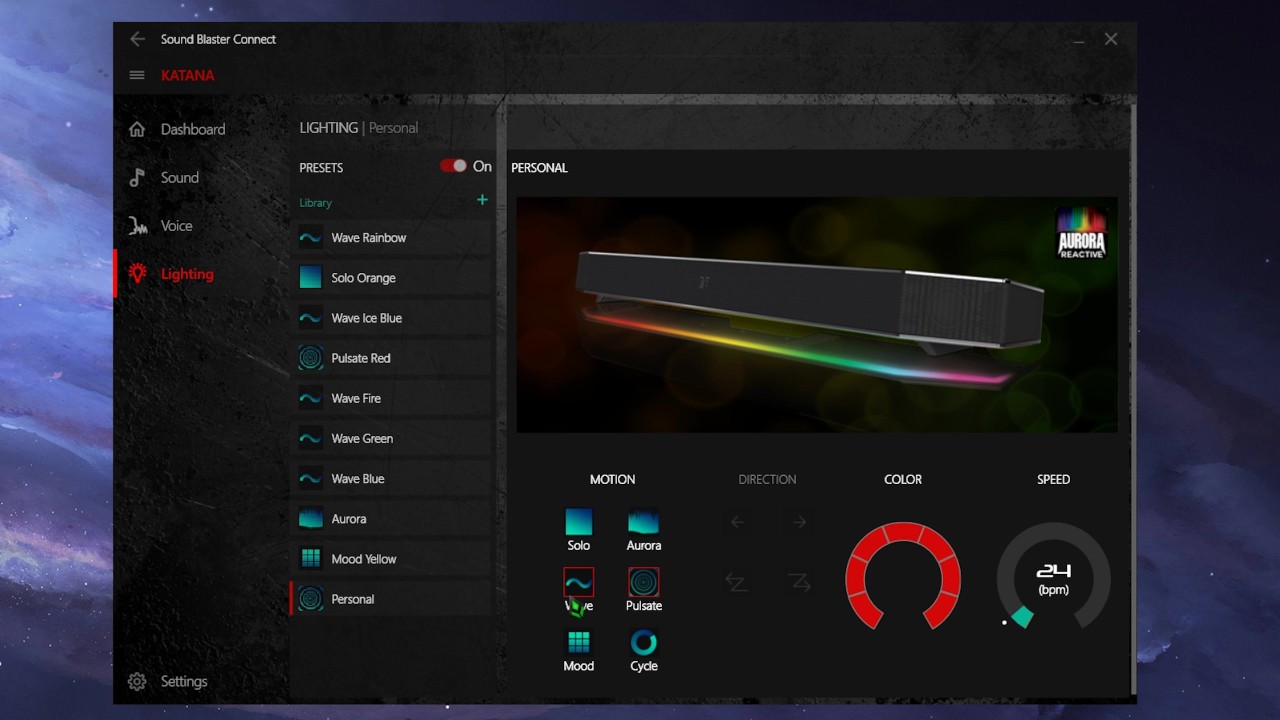This screenshot has height=720, width=1280.
Task: Click the back arrow in title bar
Action: tap(137, 39)
